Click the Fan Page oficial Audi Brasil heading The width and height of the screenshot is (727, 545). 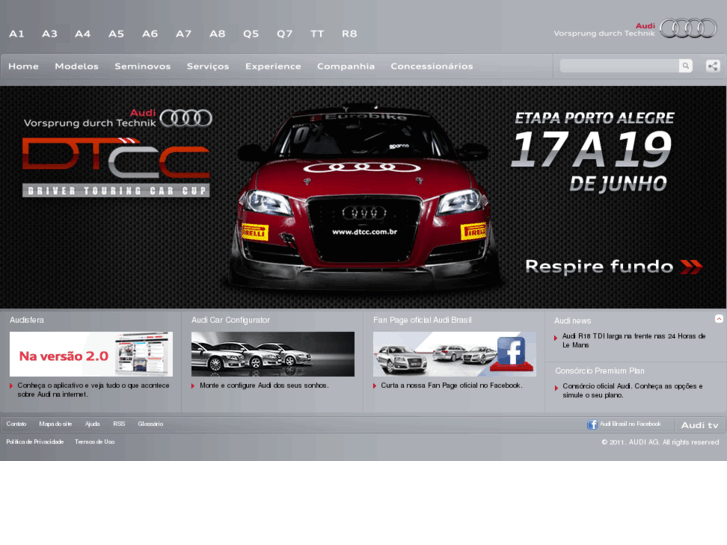(x=422, y=320)
